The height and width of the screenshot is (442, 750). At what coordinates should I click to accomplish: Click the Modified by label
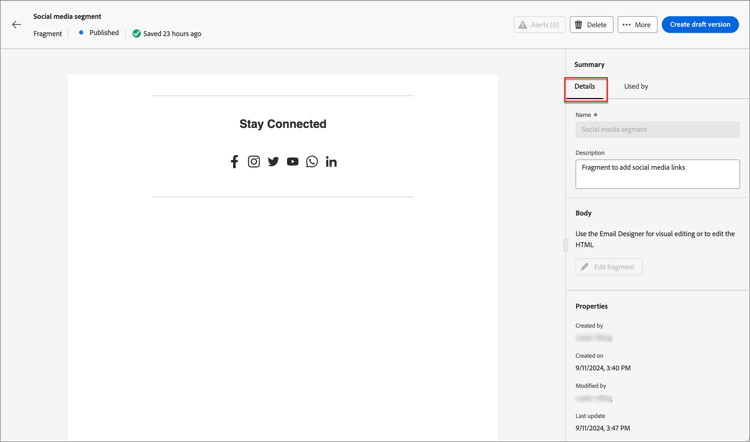point(591,386)
